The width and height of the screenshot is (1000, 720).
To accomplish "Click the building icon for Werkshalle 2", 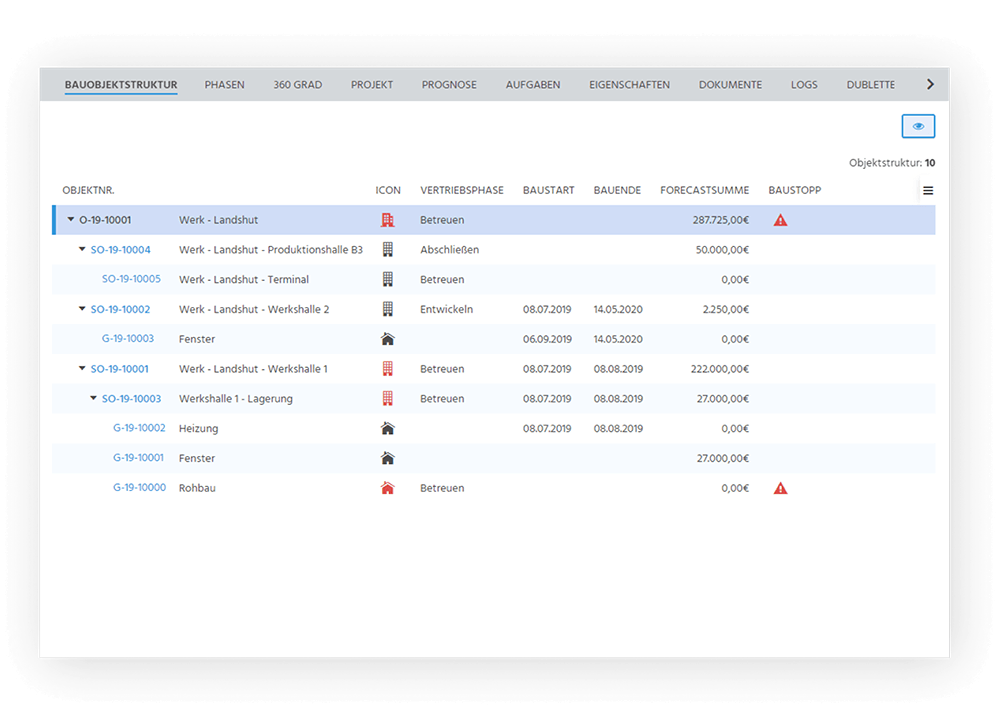I will click(387, 309).
